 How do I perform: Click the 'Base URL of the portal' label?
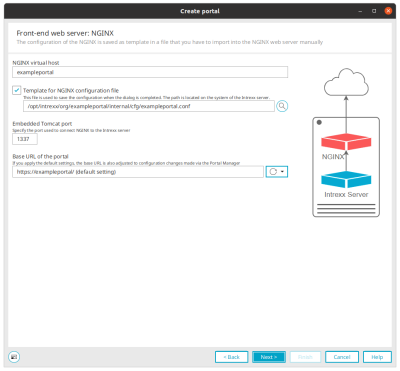[x=40, y=156]
